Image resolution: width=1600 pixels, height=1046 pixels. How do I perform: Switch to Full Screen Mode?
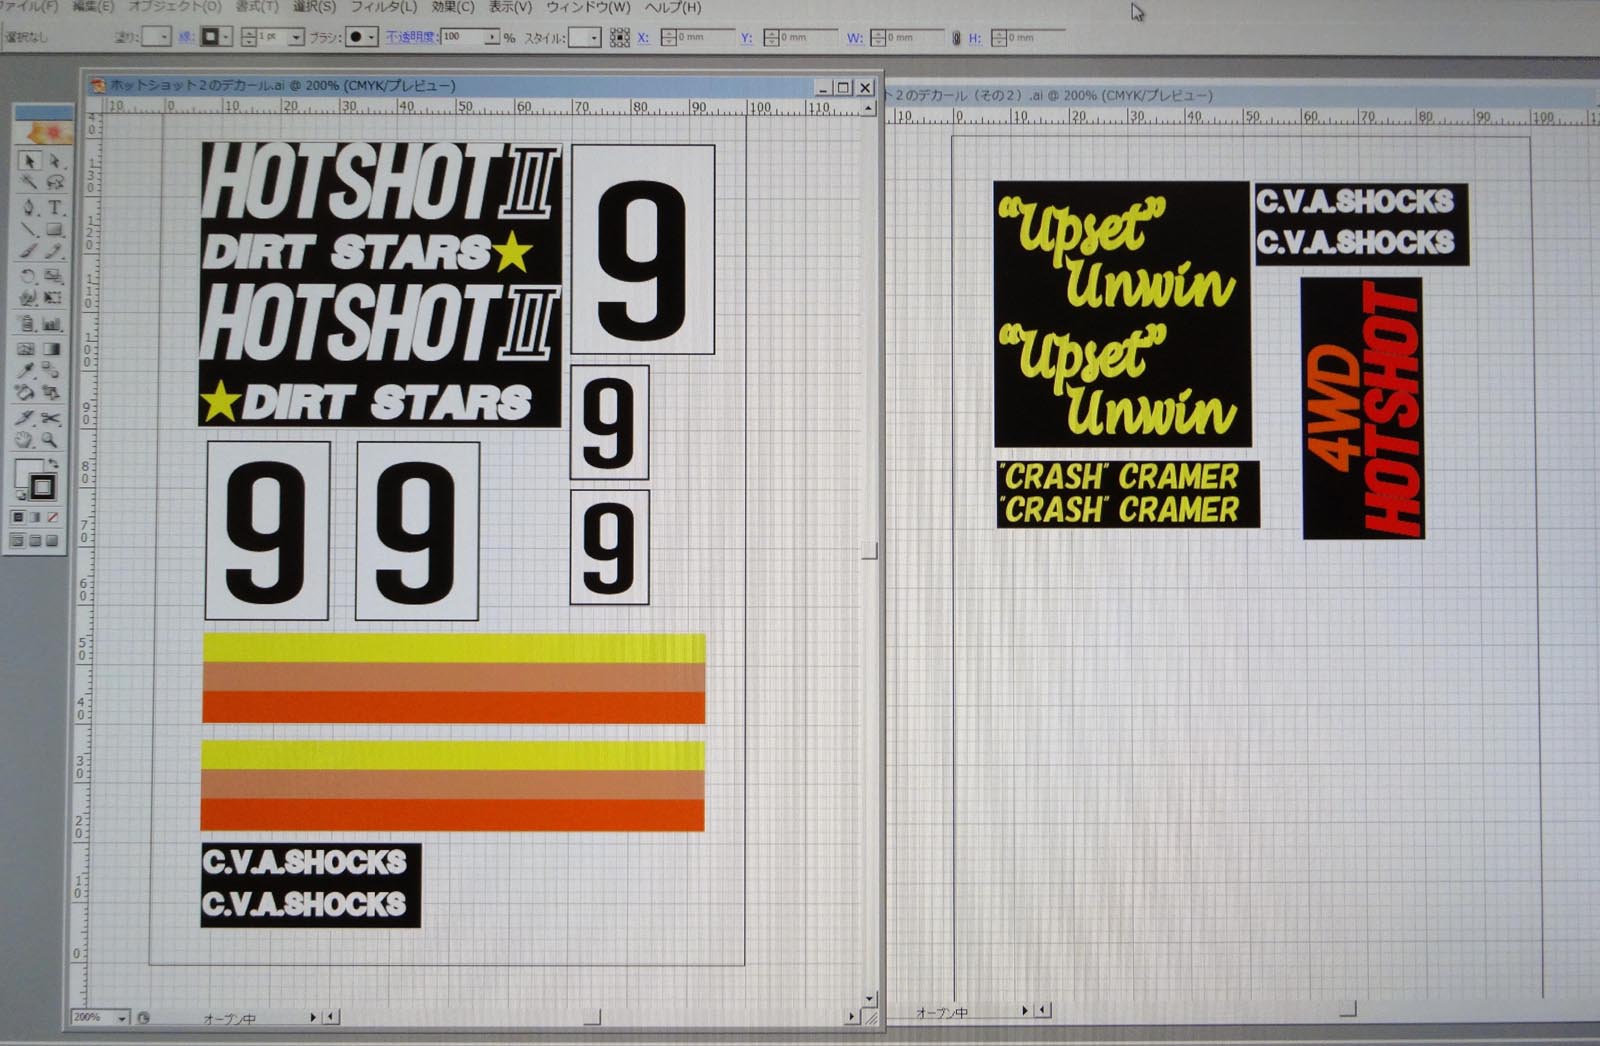click(53, 541)
